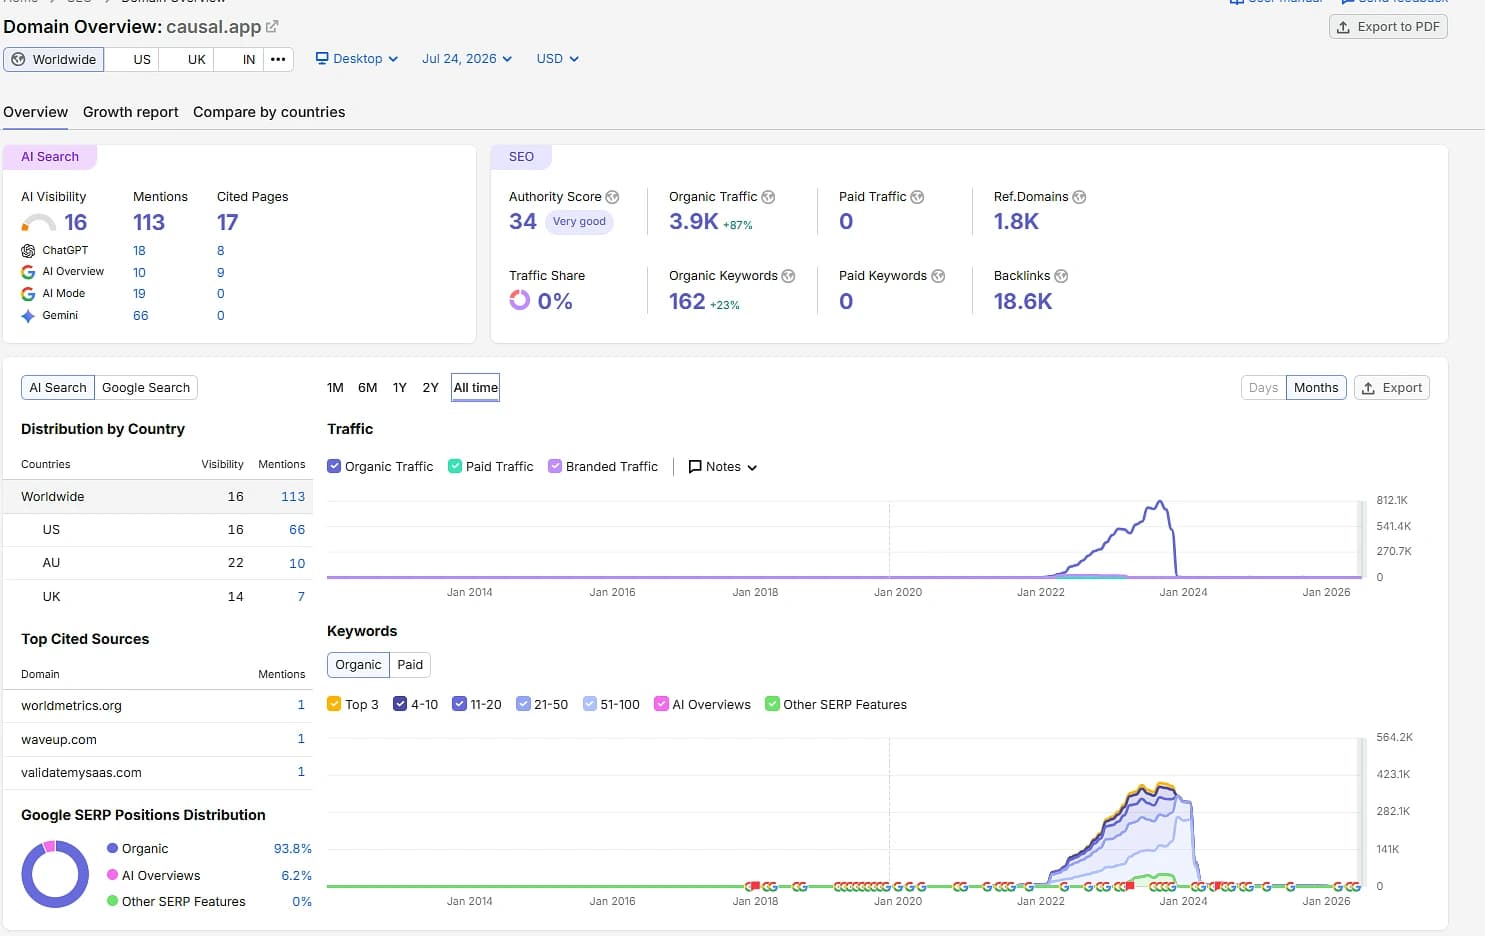
Task: Toggle the Top 3 keywords checkbox
Action: (x=334, y=704)
